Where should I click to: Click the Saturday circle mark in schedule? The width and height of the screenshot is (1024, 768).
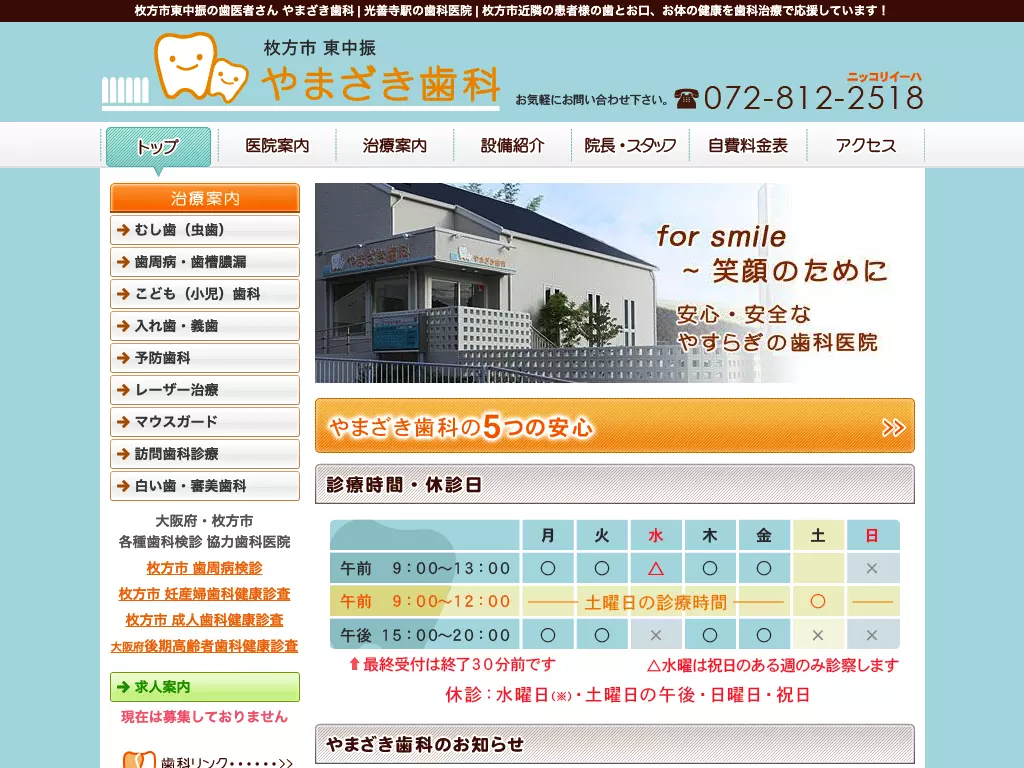pyautogui.click(x=818, y=601)
